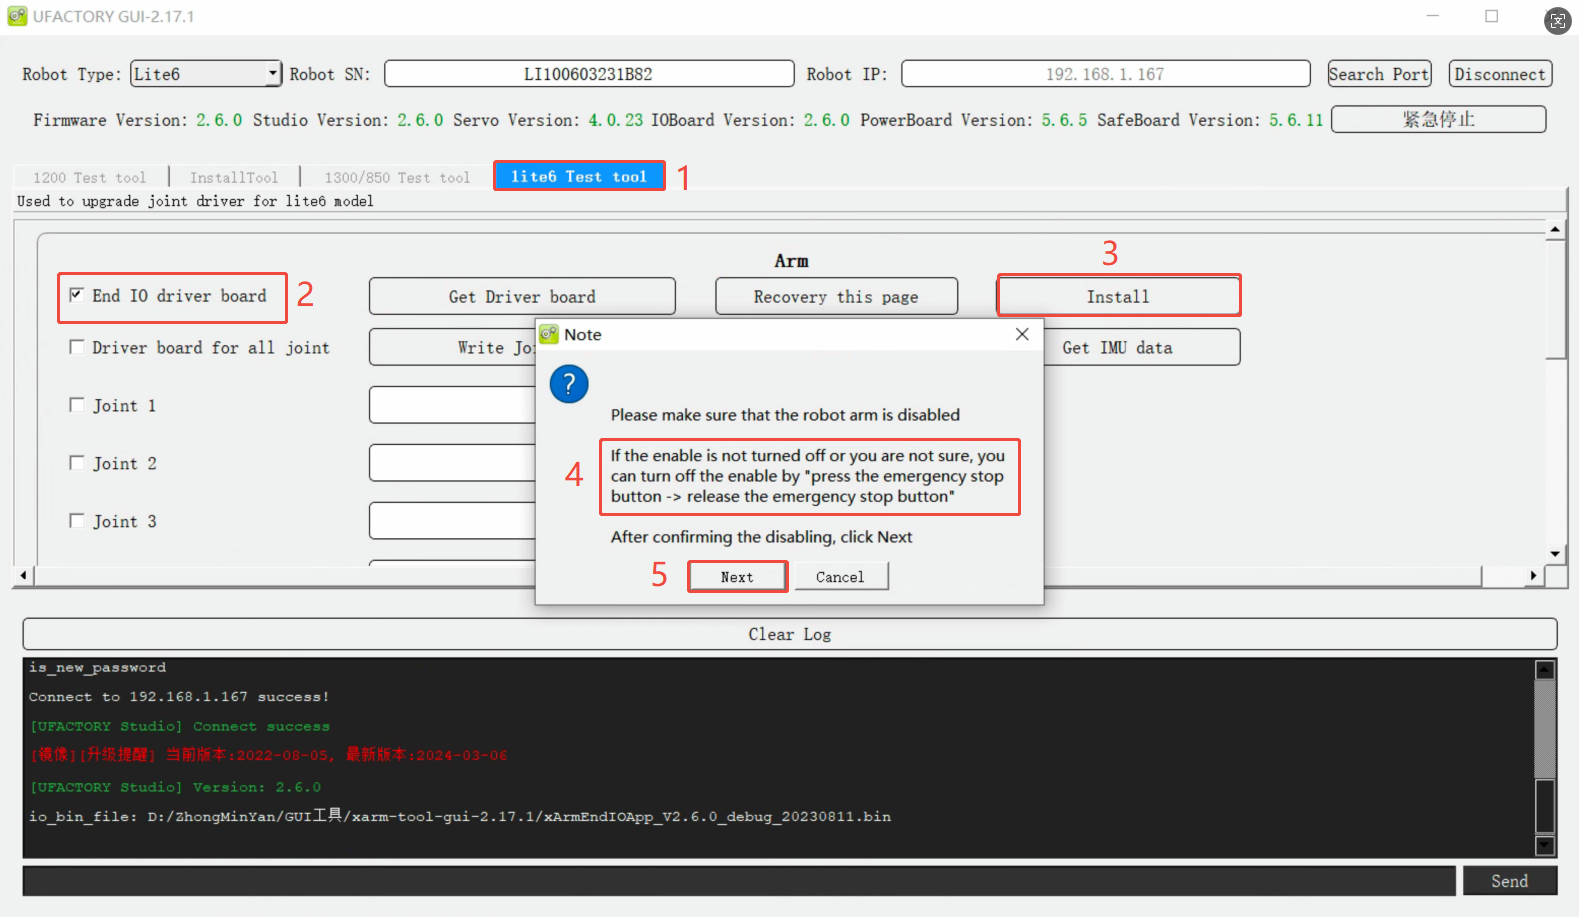Click 'After confirming the disabling, click Next' text

coord(762,537)
